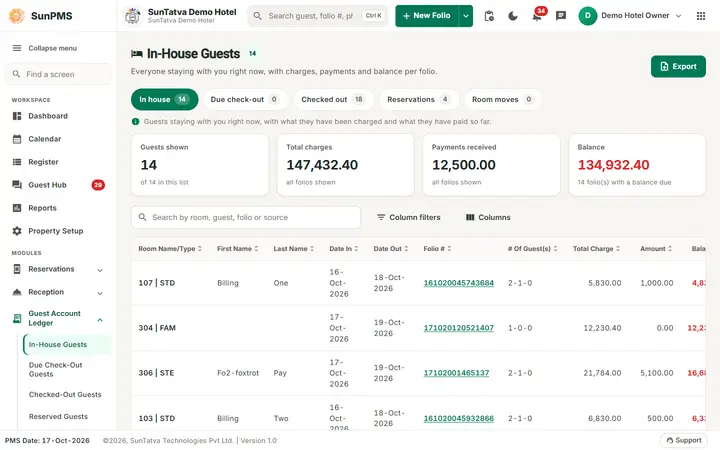
Task: Click the Calendar sidebar icon
Action: [17, 139]
